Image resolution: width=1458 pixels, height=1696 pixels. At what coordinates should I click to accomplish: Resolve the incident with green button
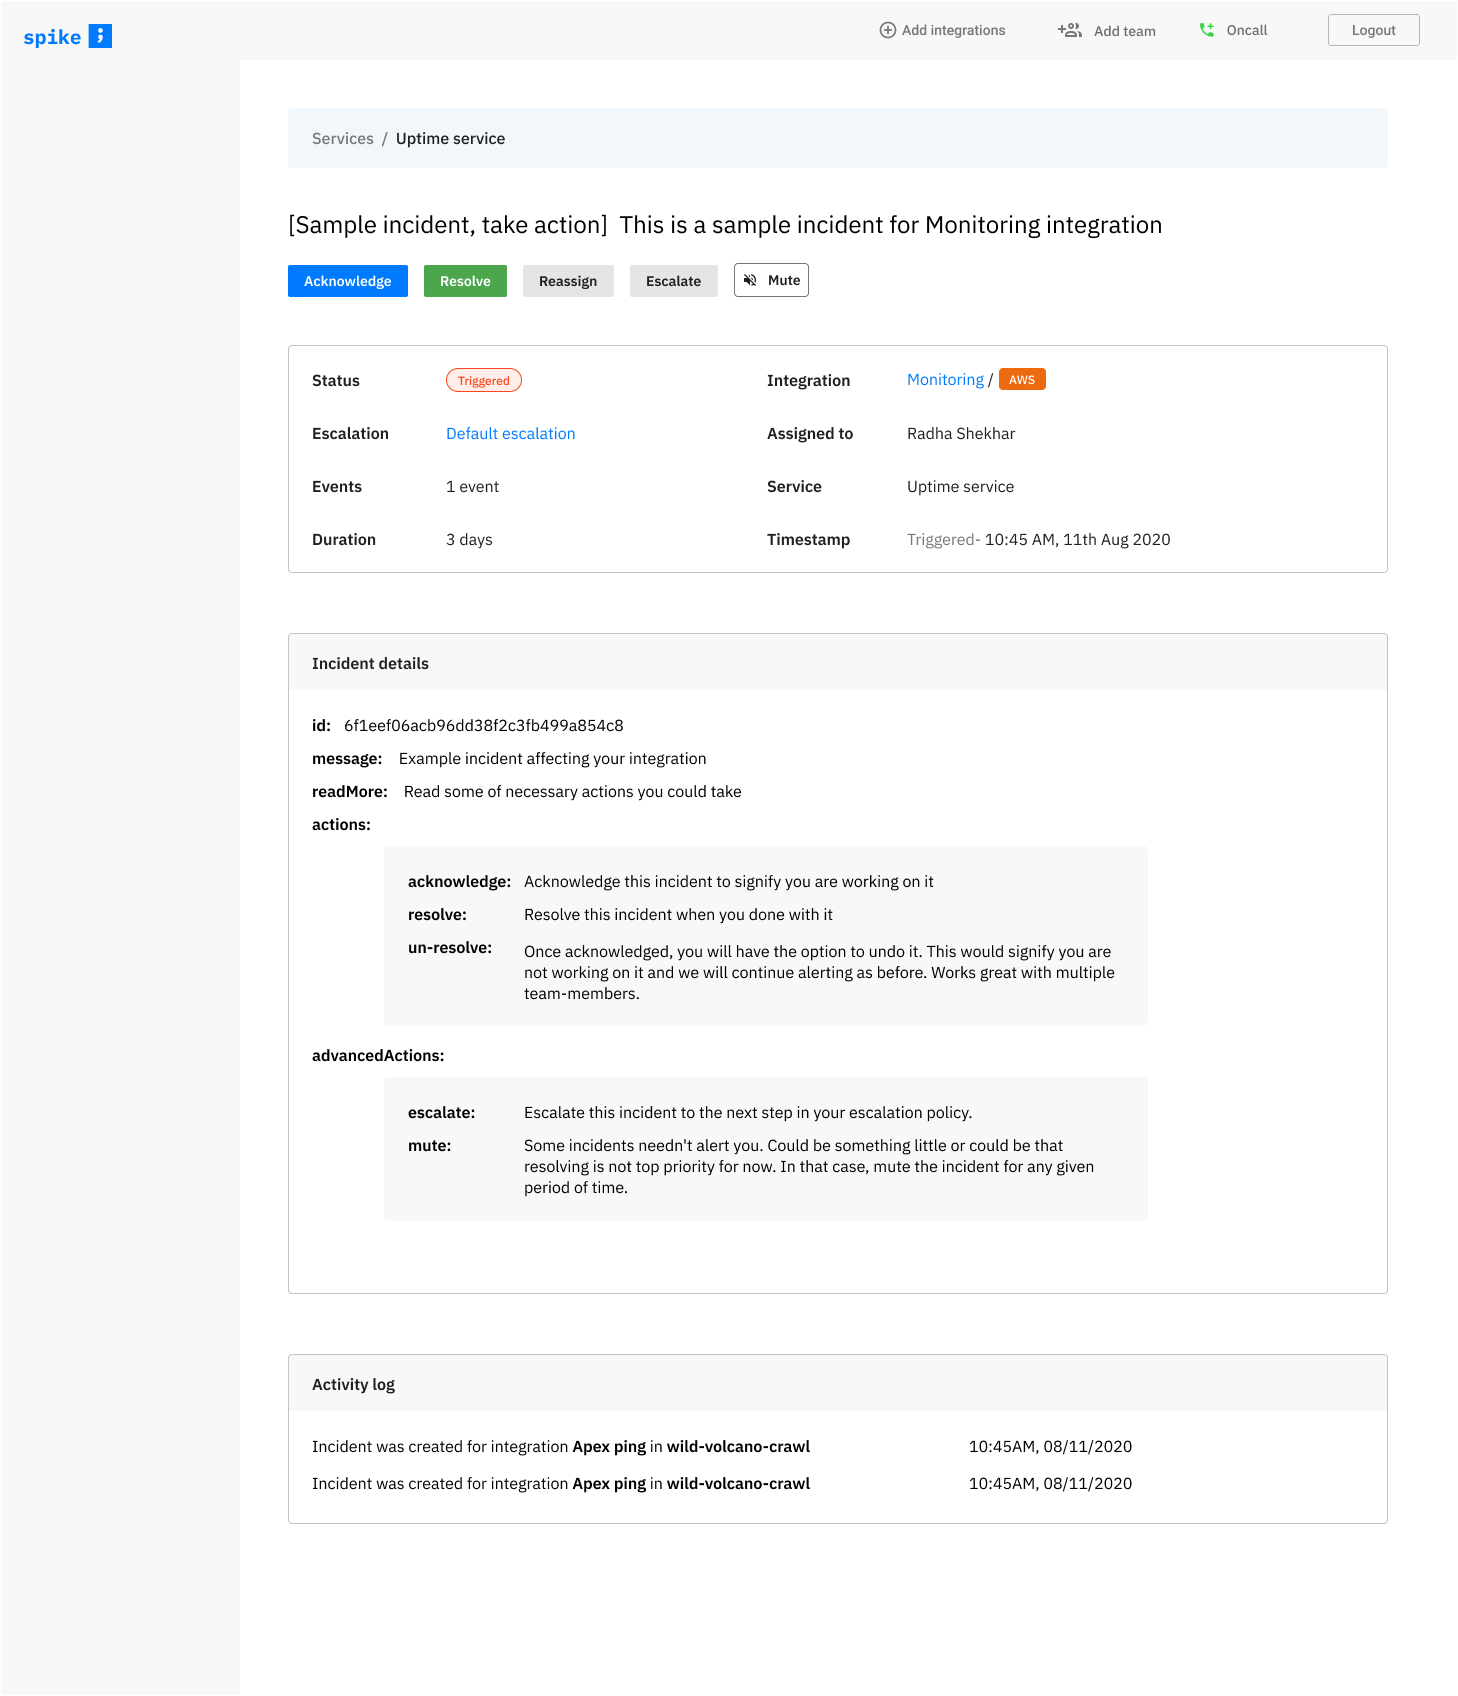point(465,281)
